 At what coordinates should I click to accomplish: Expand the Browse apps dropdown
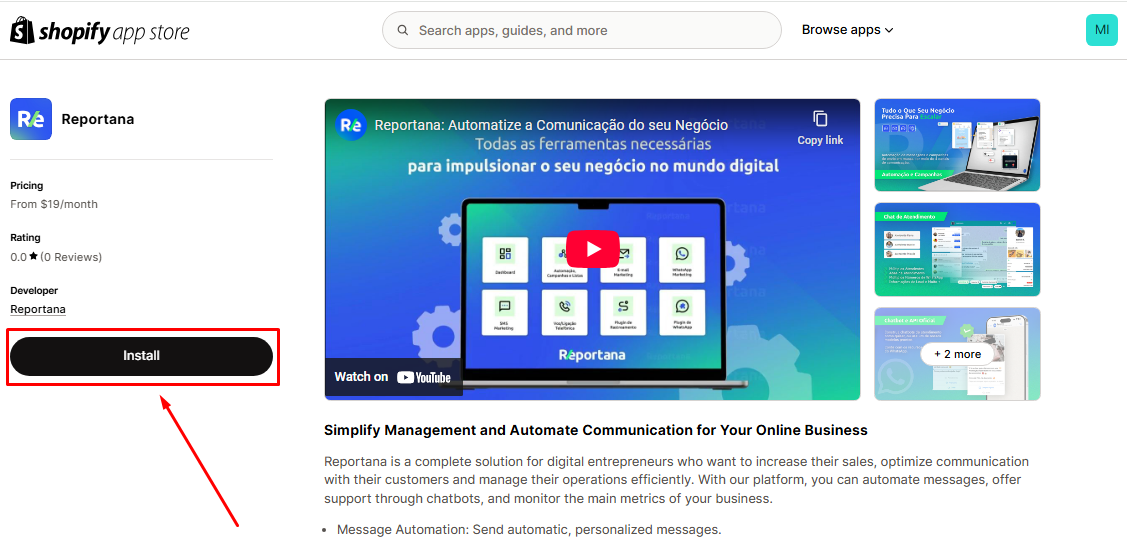(847, 30)
